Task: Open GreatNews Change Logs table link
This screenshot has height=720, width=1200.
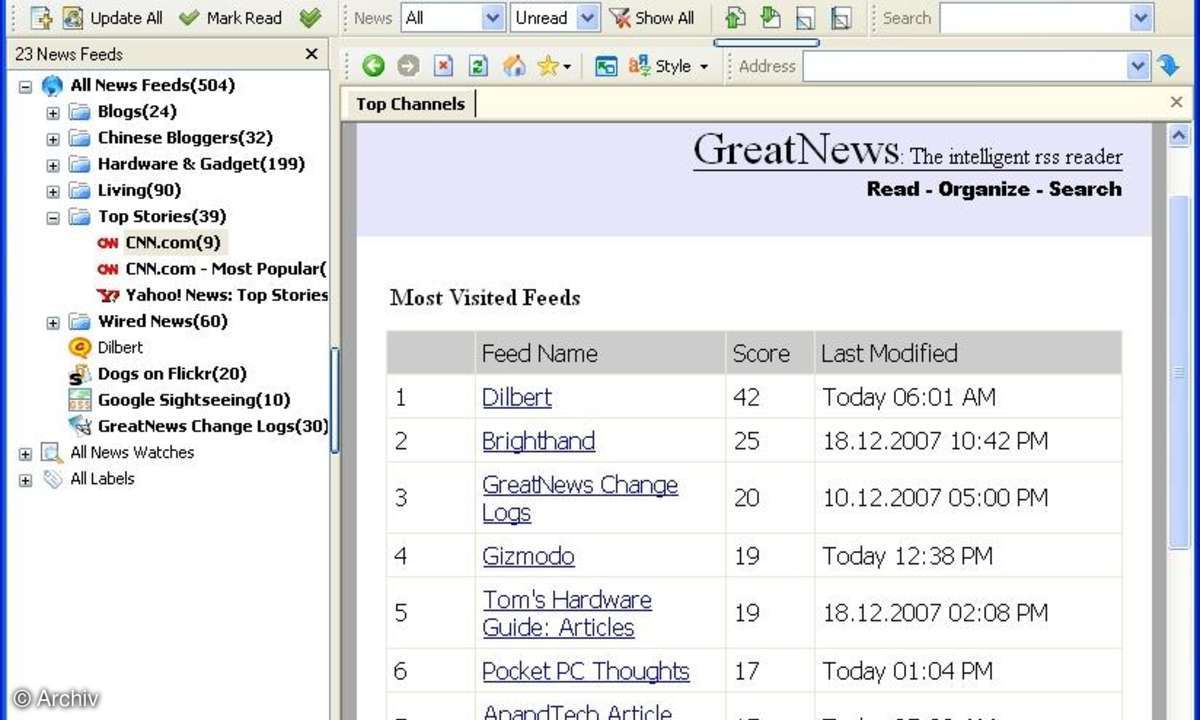Action: [580, 498]
